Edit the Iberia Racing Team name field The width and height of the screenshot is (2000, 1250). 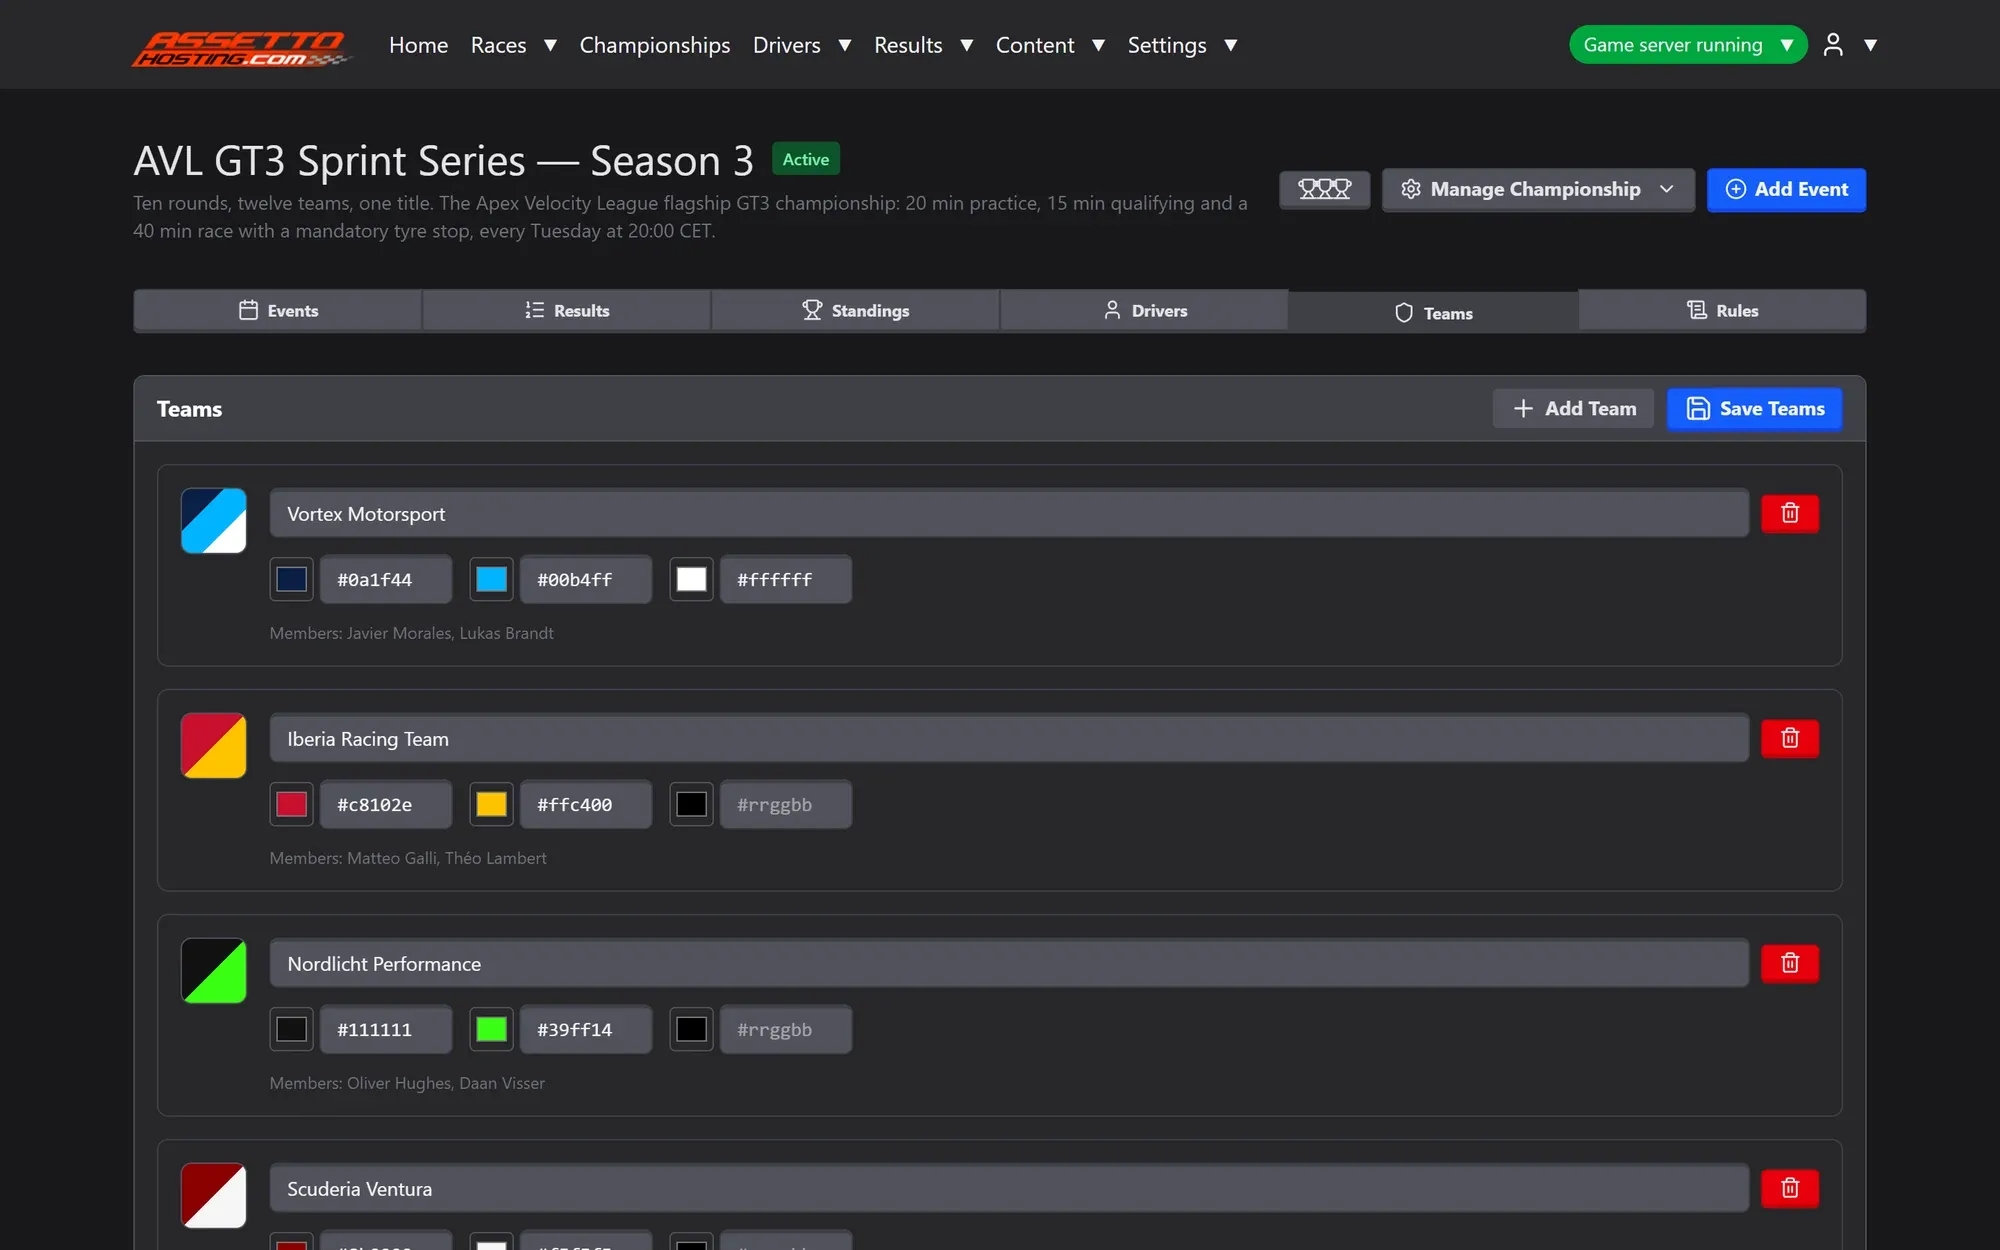[x=1009, y=739]
